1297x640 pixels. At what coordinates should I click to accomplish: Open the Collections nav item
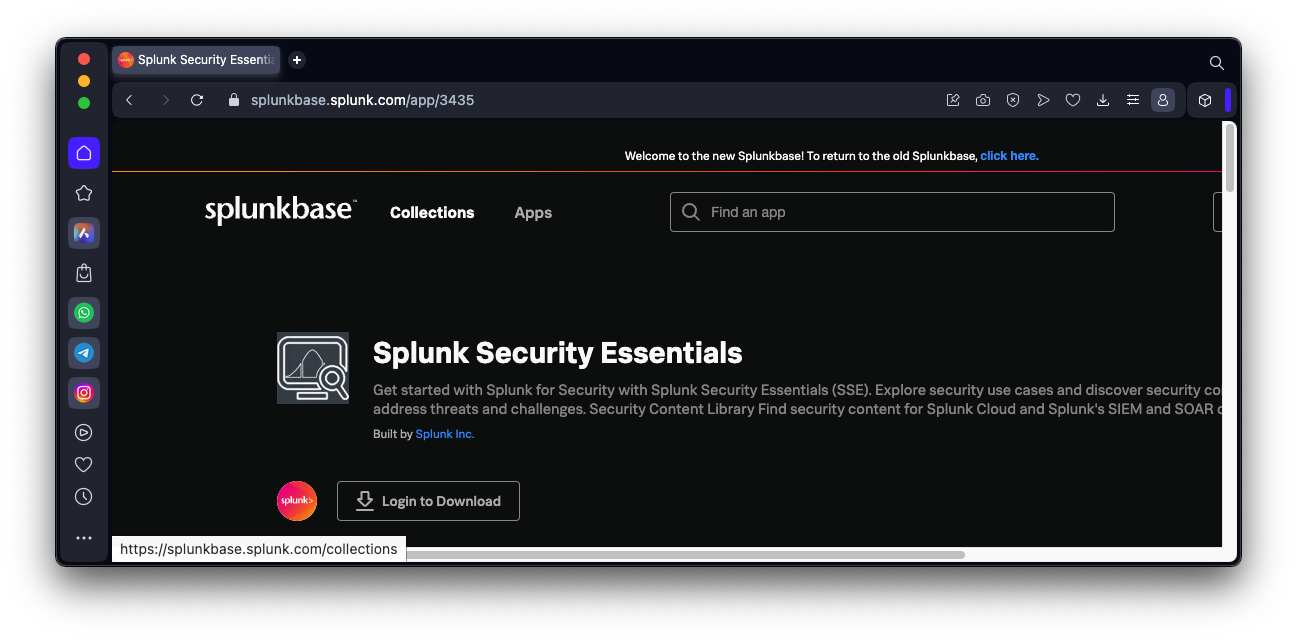tap(432, 213)
